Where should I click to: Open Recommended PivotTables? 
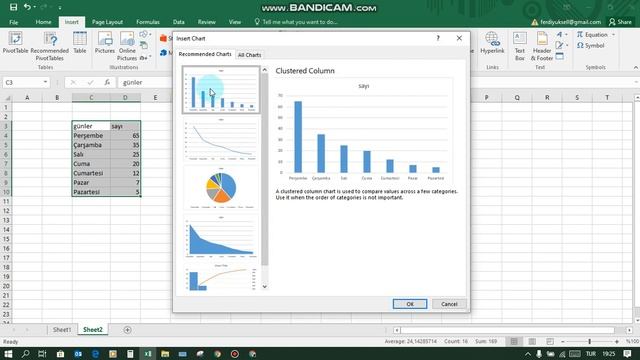coord(49,46)
